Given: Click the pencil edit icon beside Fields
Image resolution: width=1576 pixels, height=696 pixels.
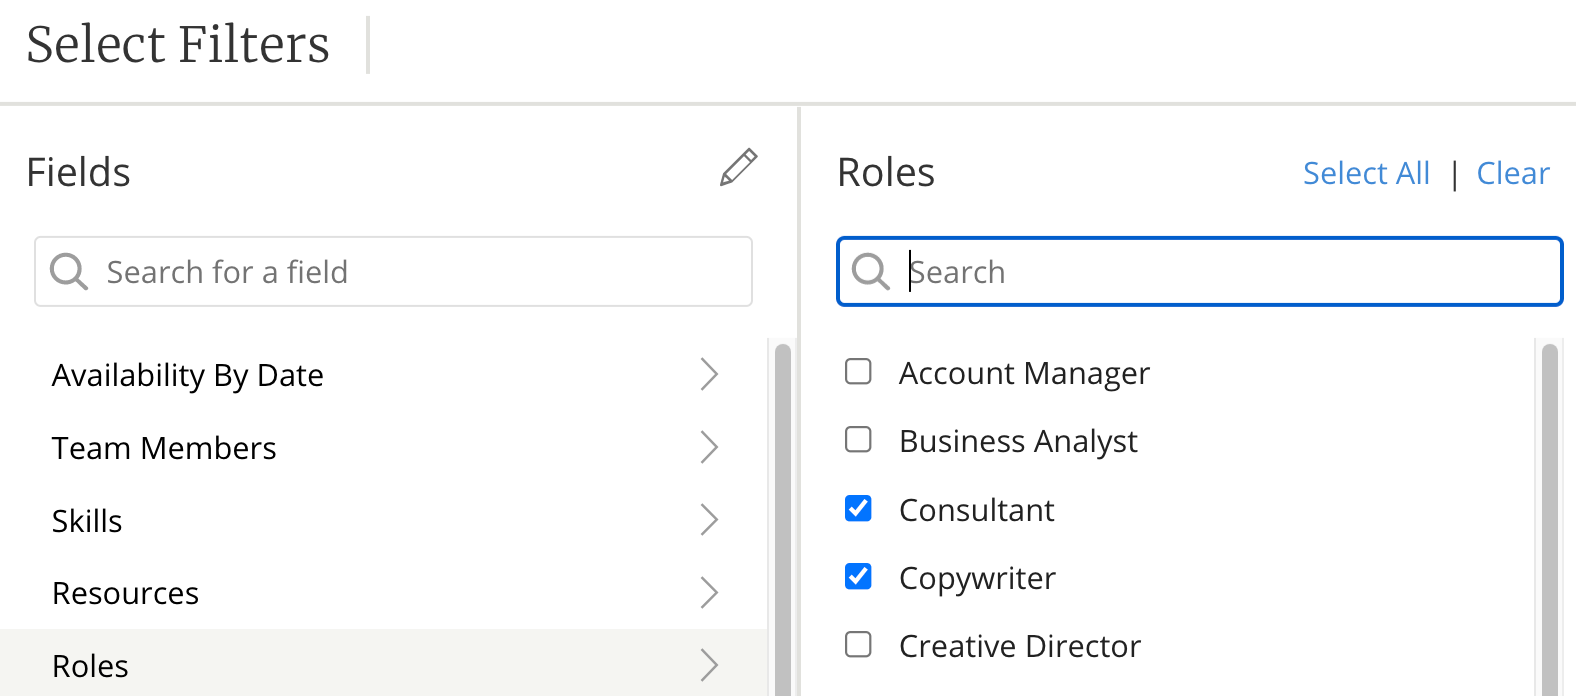Looking at the screenshot, I should coord(738,168).
